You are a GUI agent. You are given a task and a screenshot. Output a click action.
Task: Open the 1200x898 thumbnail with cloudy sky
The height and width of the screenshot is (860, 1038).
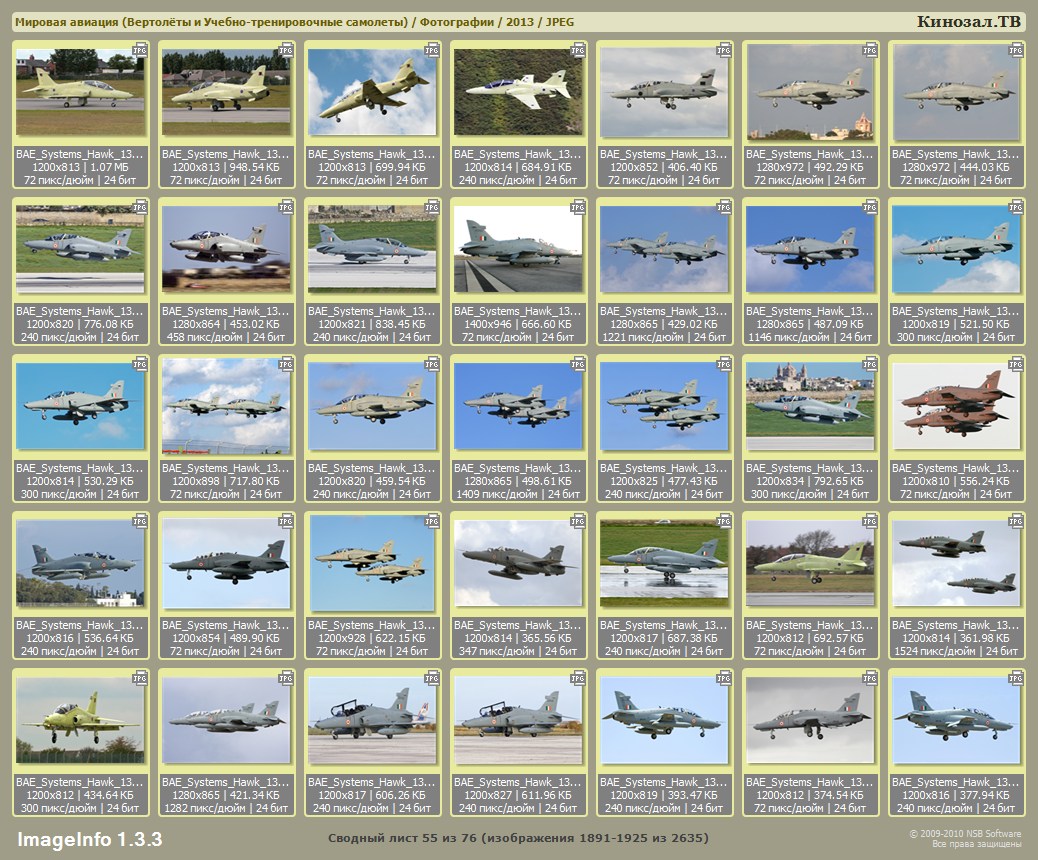(226, 407)
